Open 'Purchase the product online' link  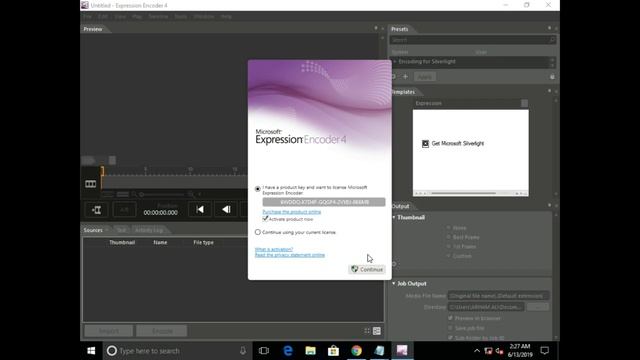coord(291,212)
